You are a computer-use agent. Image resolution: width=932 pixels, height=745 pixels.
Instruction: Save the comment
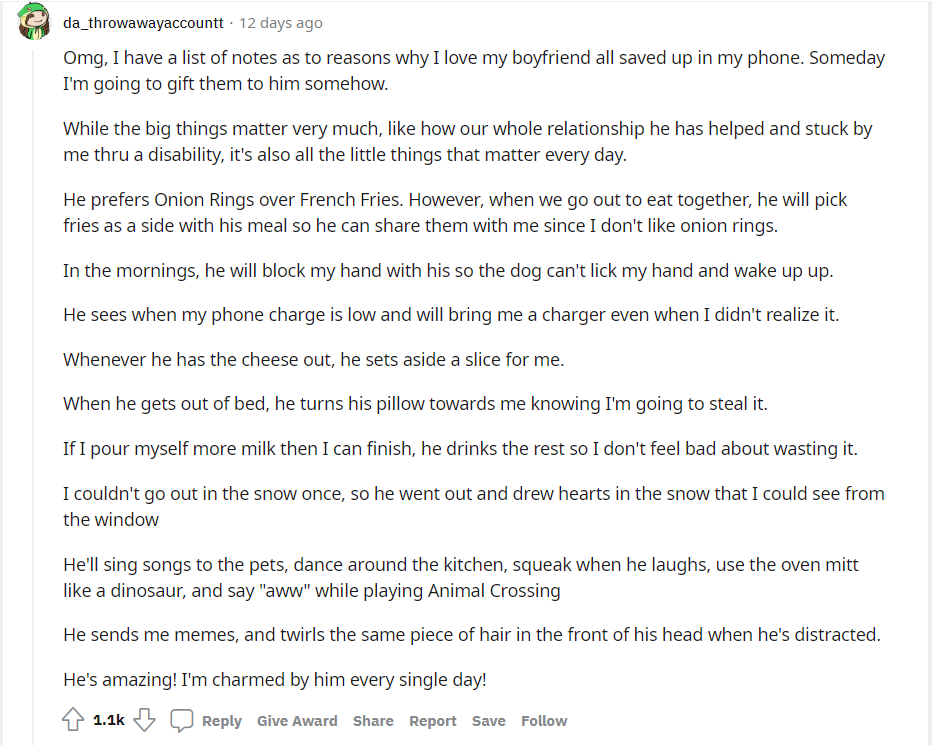tap(489, 721)
